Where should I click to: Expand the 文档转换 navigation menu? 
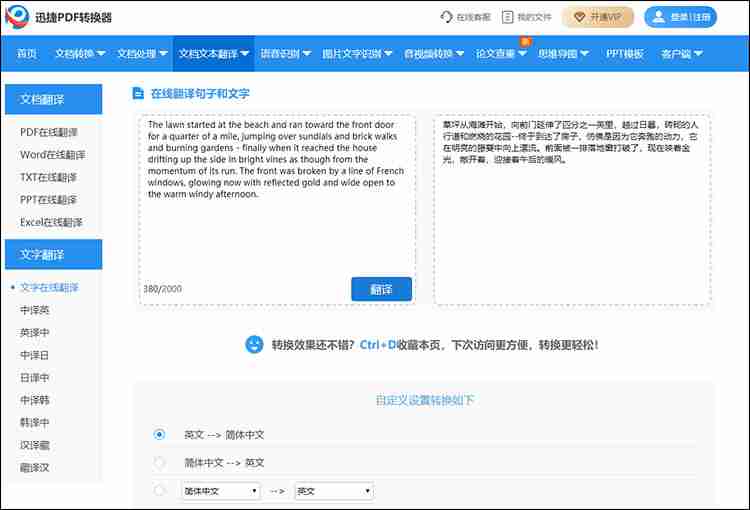coord(80,53)
